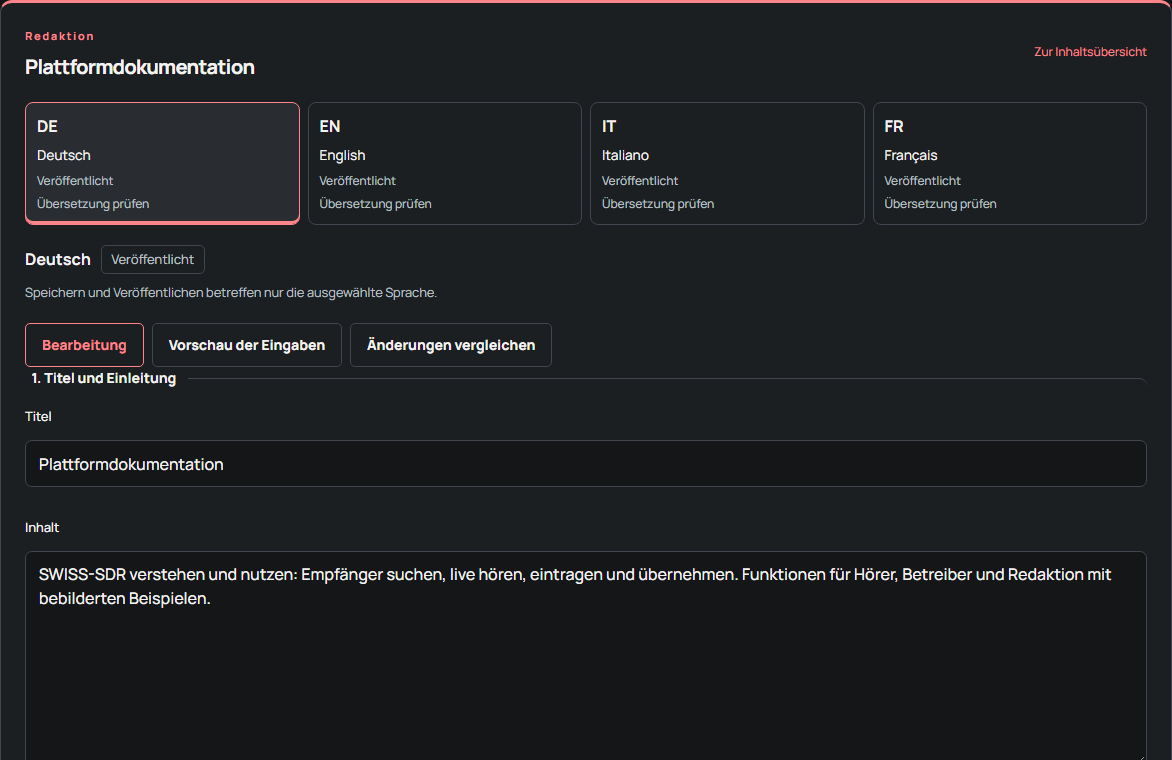This screenshot has width=1172, height=760.
Task: Click the Inhalt field label
Action: (42, 528)
